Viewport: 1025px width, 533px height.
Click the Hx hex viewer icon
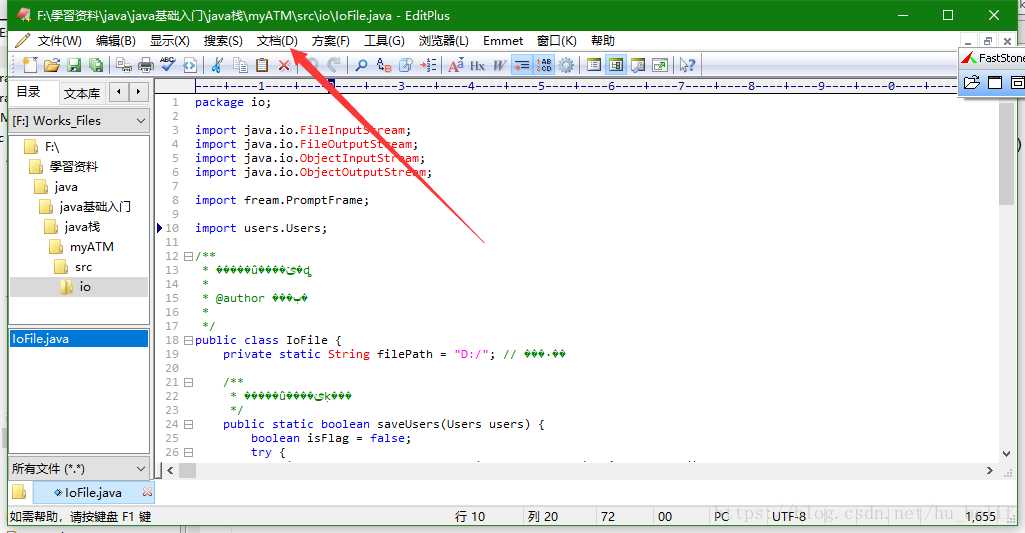coord(477,65)
